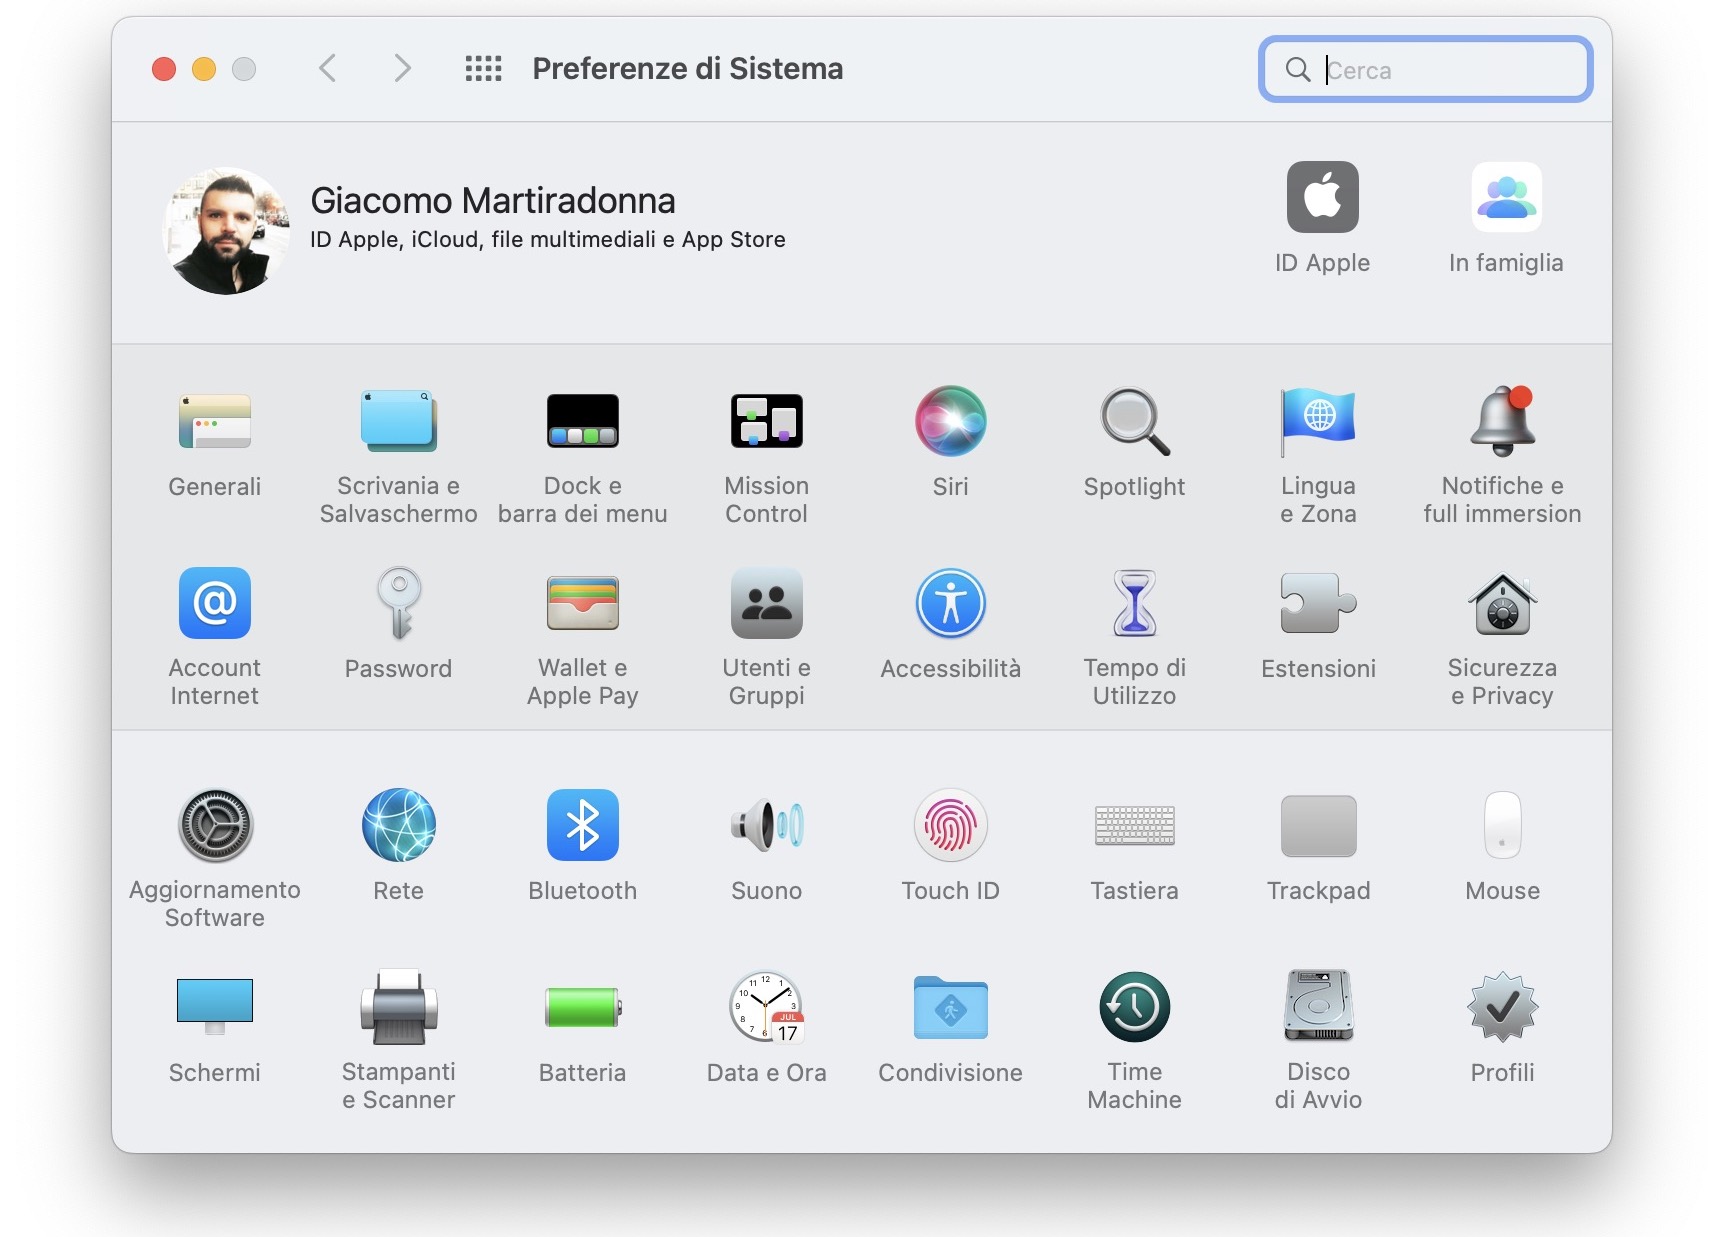
Task: Open Sicurezza e Privacy settings
Action: click(x=1502, y=604)
